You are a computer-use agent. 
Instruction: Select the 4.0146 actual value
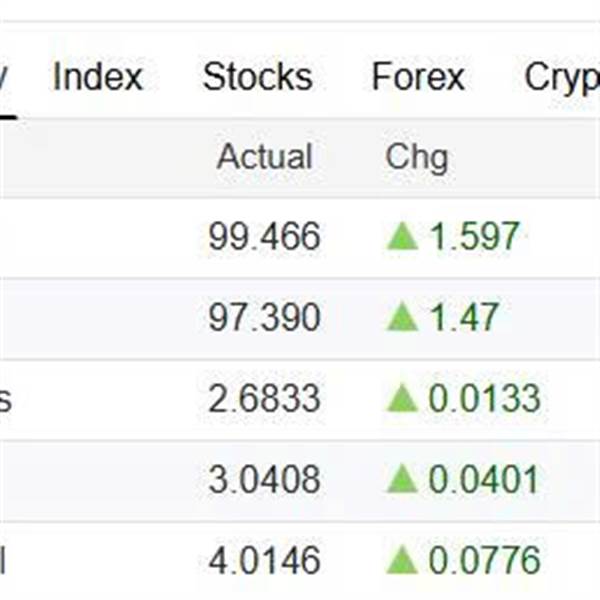tap(264, 560)
